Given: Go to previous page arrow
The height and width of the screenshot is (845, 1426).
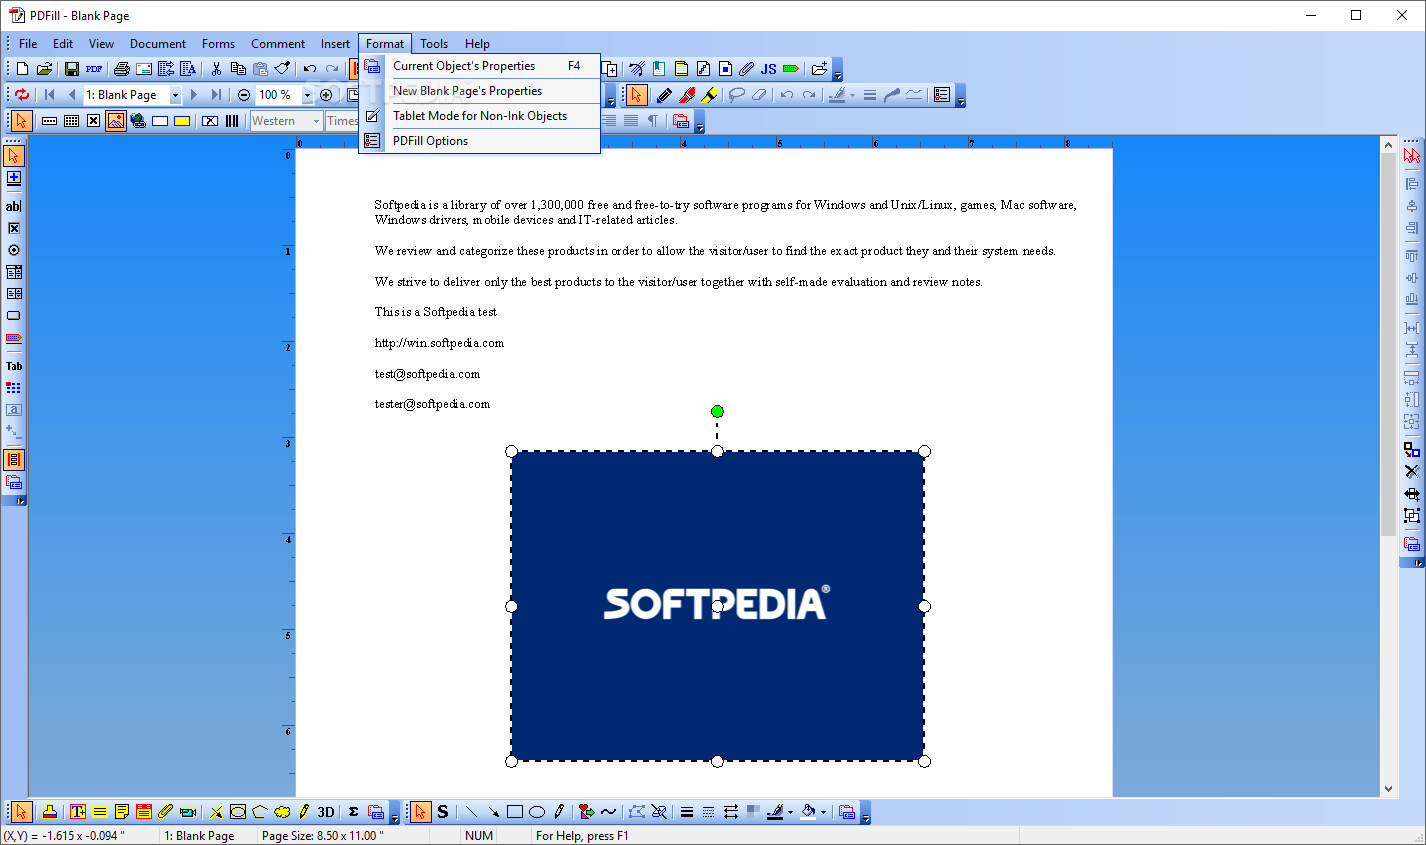Looking at the screenshot, I should click(x=71, y=95).
